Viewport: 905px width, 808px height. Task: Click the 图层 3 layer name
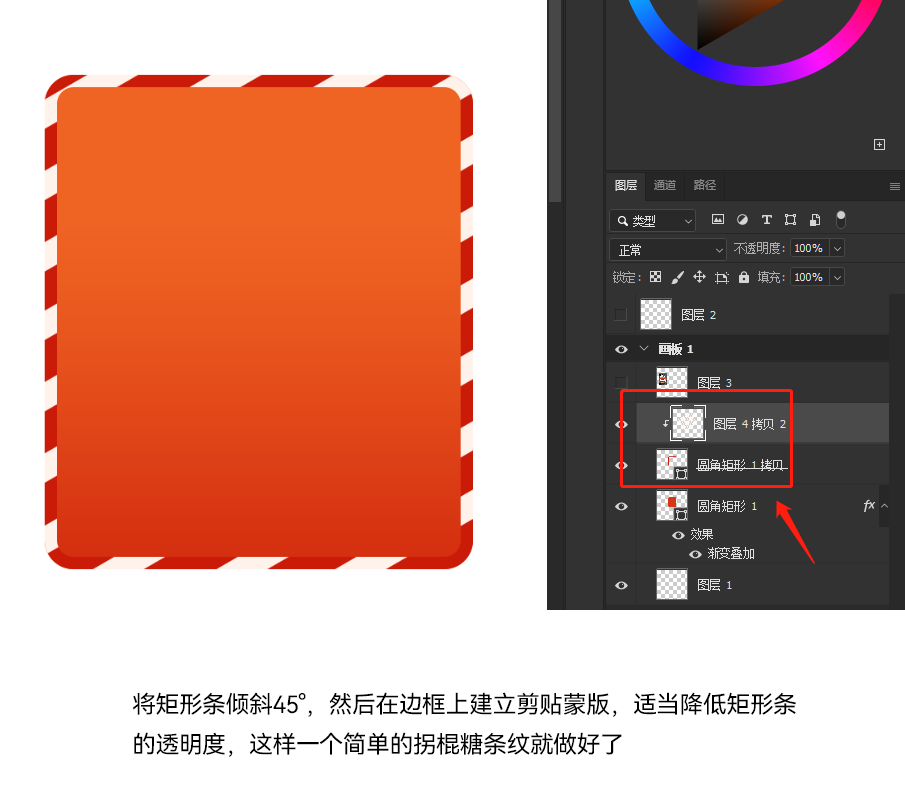click(x=715, y=383)
